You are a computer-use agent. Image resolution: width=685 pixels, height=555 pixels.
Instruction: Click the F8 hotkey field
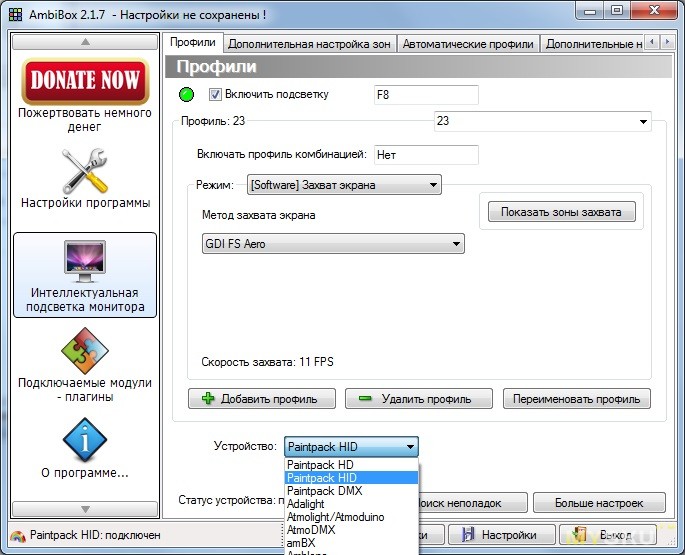(426, 95)
